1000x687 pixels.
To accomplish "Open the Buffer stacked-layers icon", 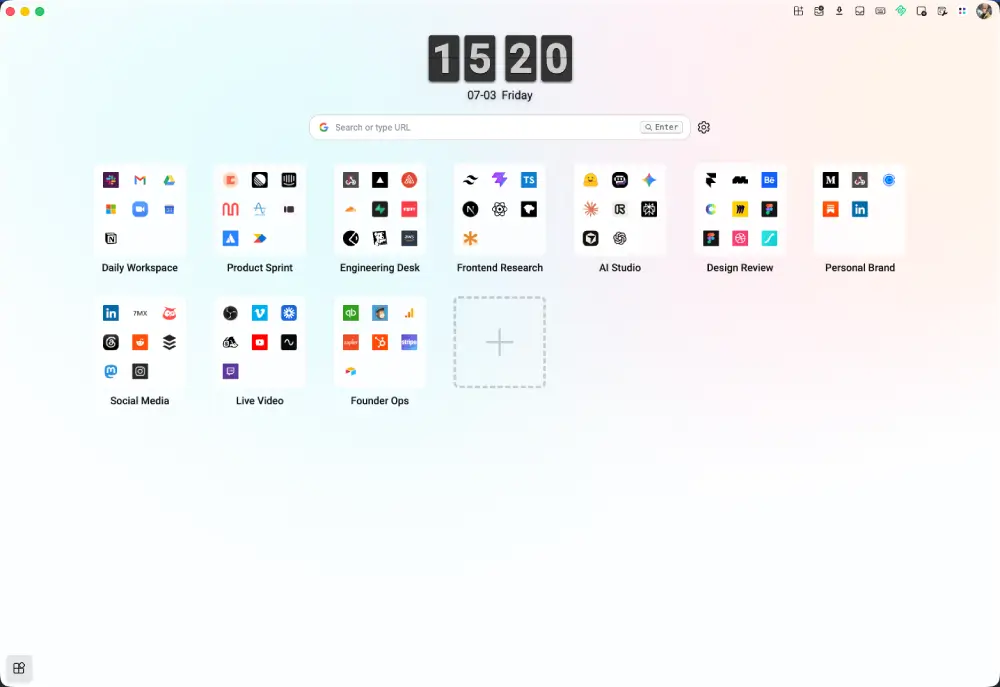I will click(x=169, y=343).
